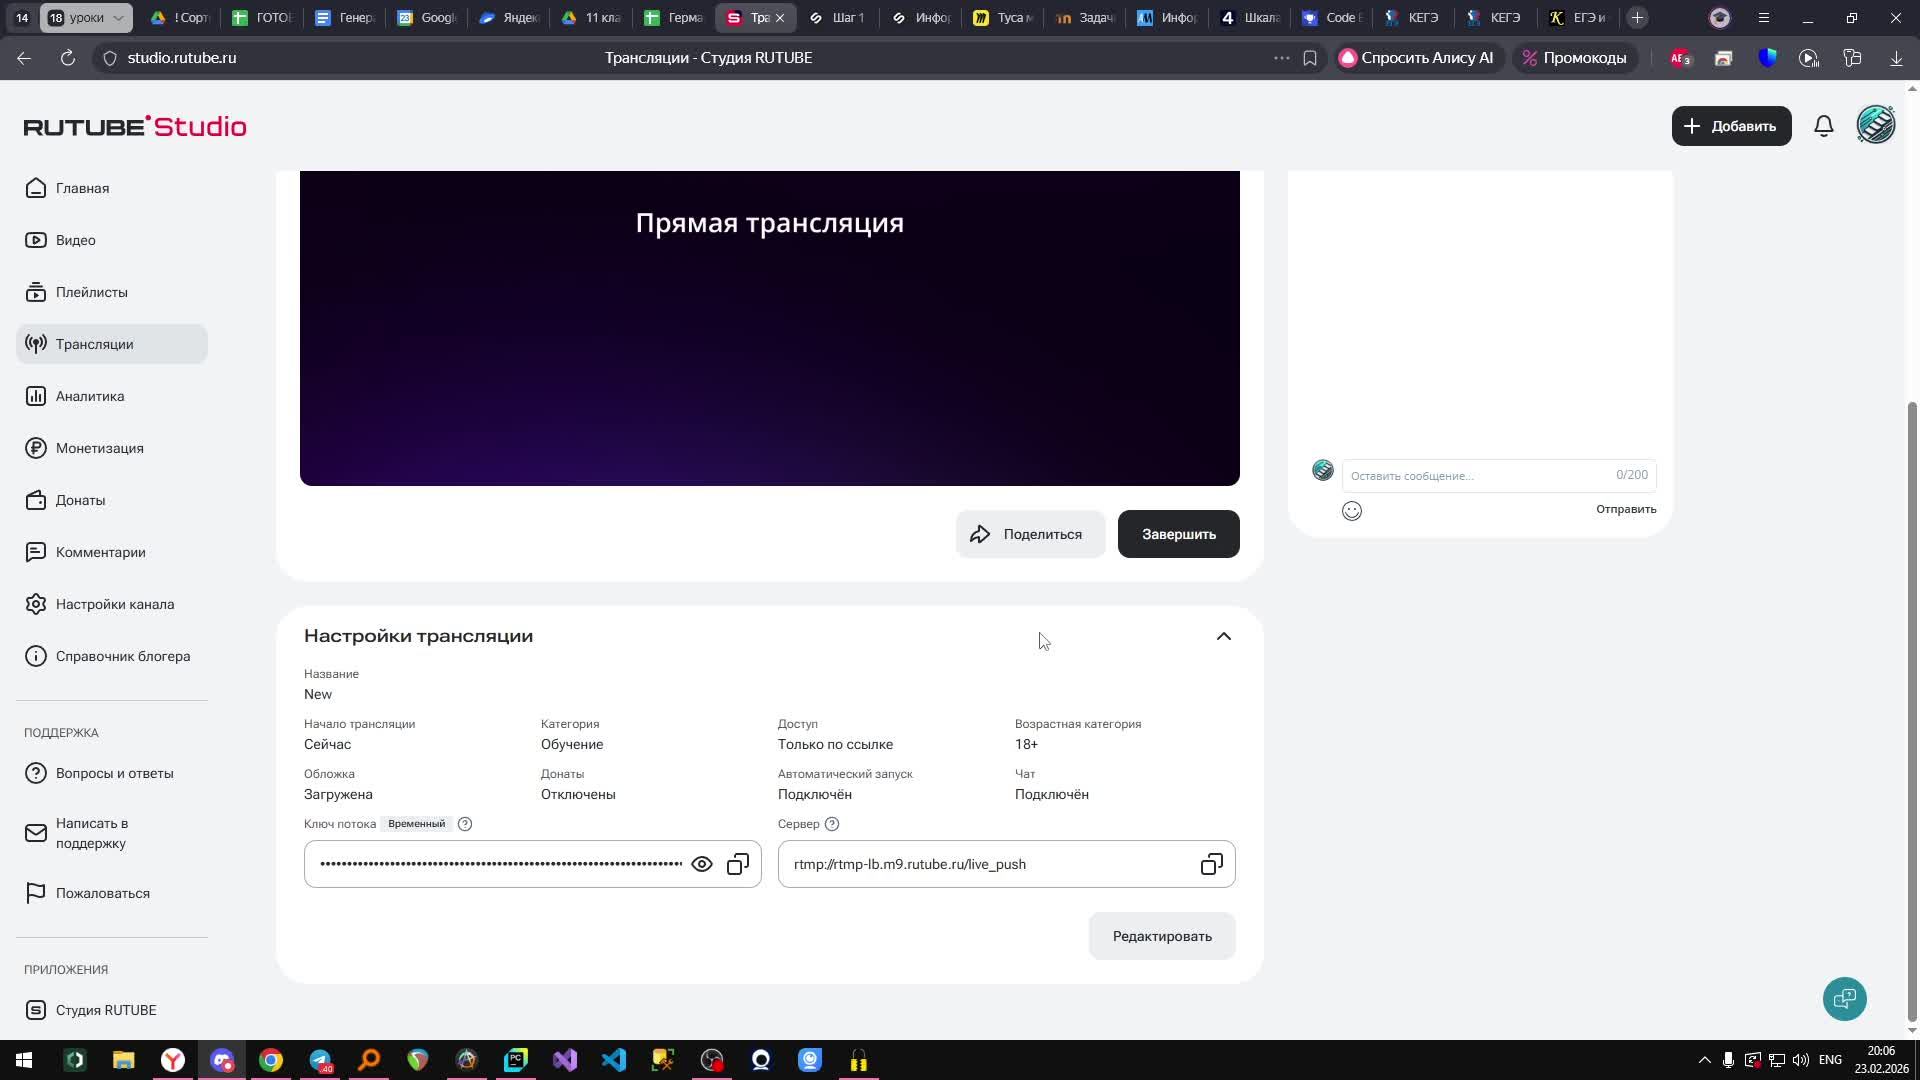Copy the stream key to clipboard

point(738,864)
